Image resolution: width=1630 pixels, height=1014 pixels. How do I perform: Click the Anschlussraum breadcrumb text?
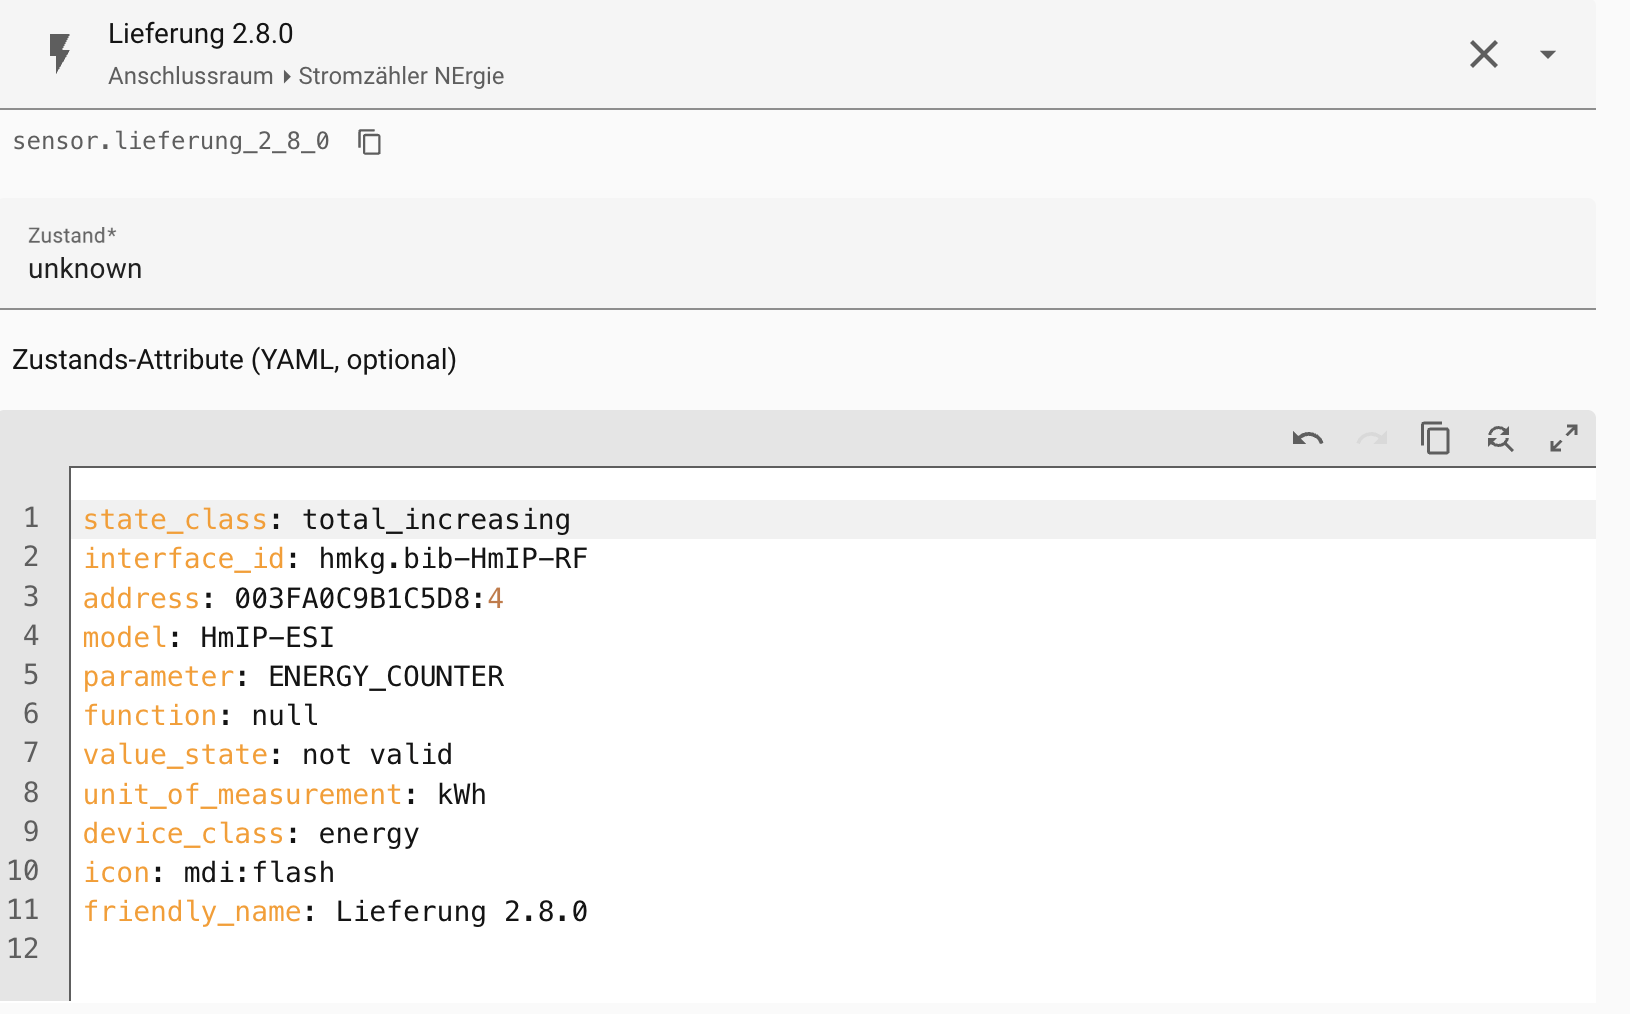[x=190, y=76]
